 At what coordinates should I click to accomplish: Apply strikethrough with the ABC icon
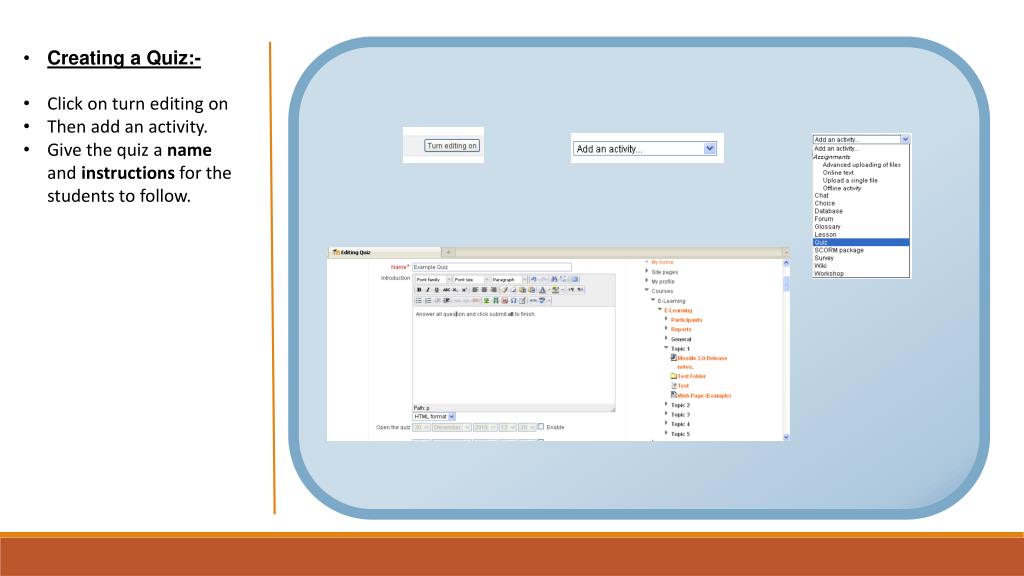click(446, 290)
